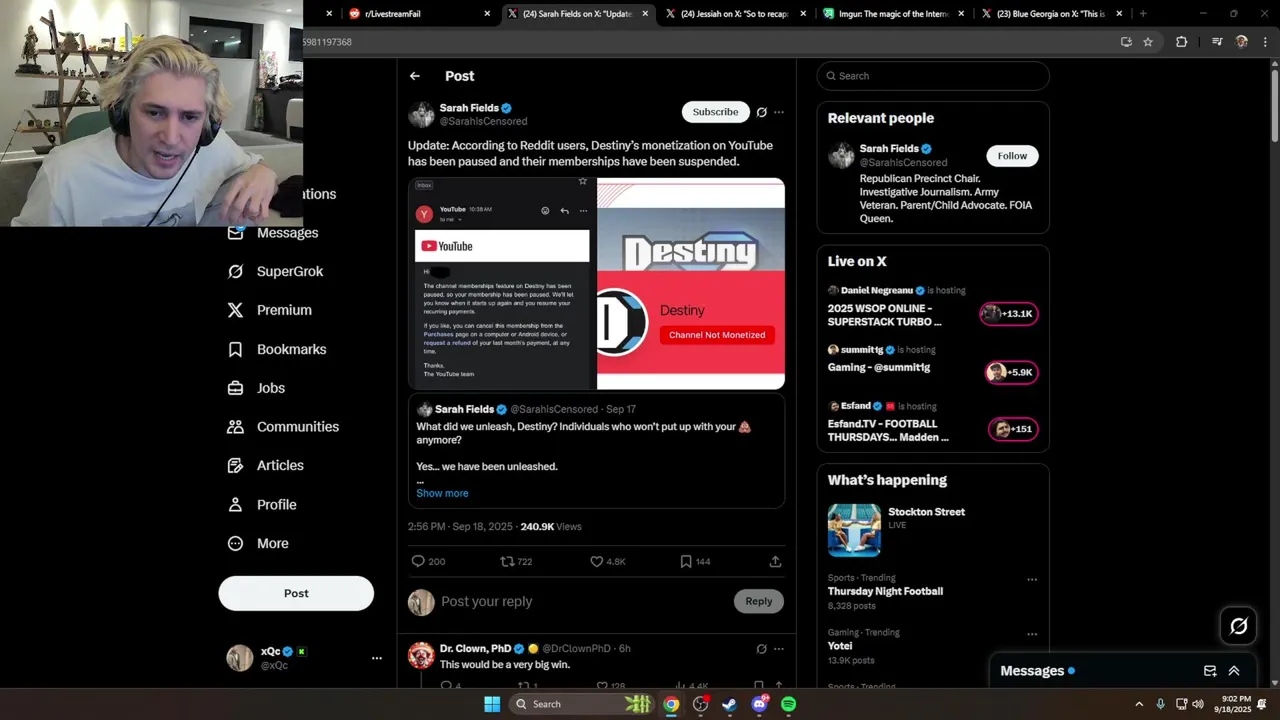Open the Destiny Channel Not Monetized image
Image resolution: width=1280 pixels, height=720 pixels.
691,284
